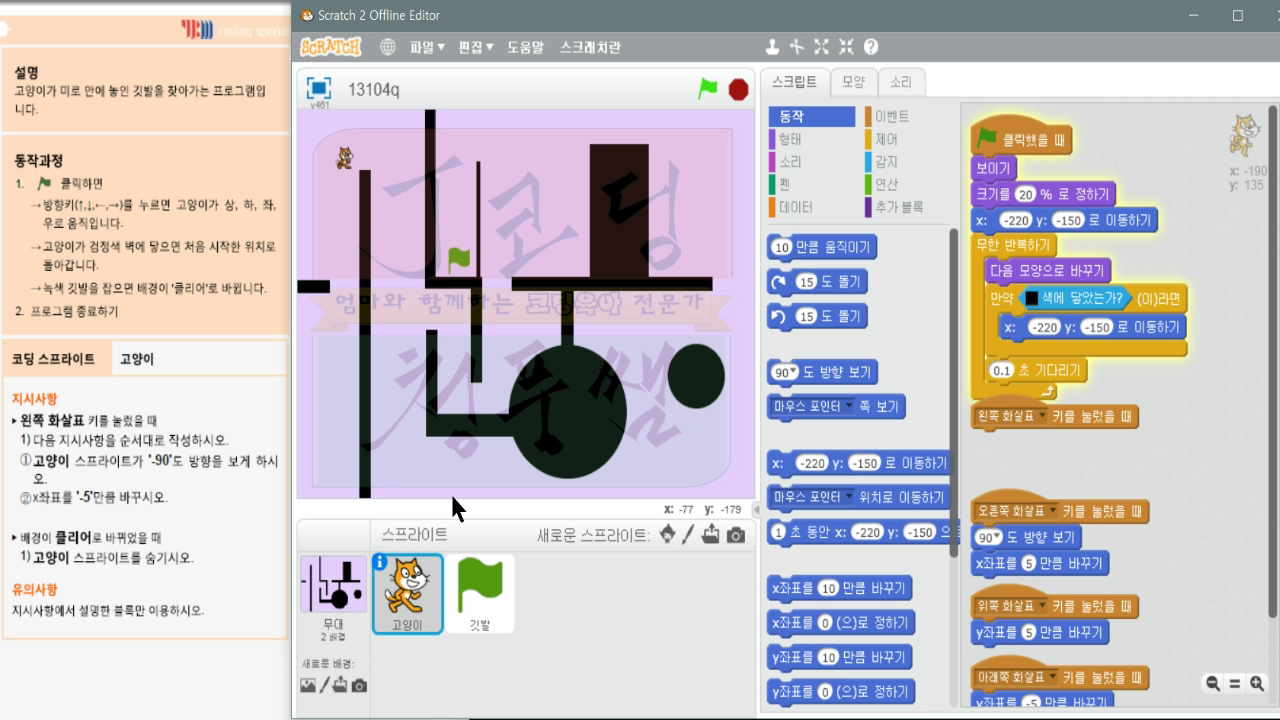1280x720 pixels.
Task: Select the stamp duplicate tool in the toolbar
Action: click(x=772, y=46)
